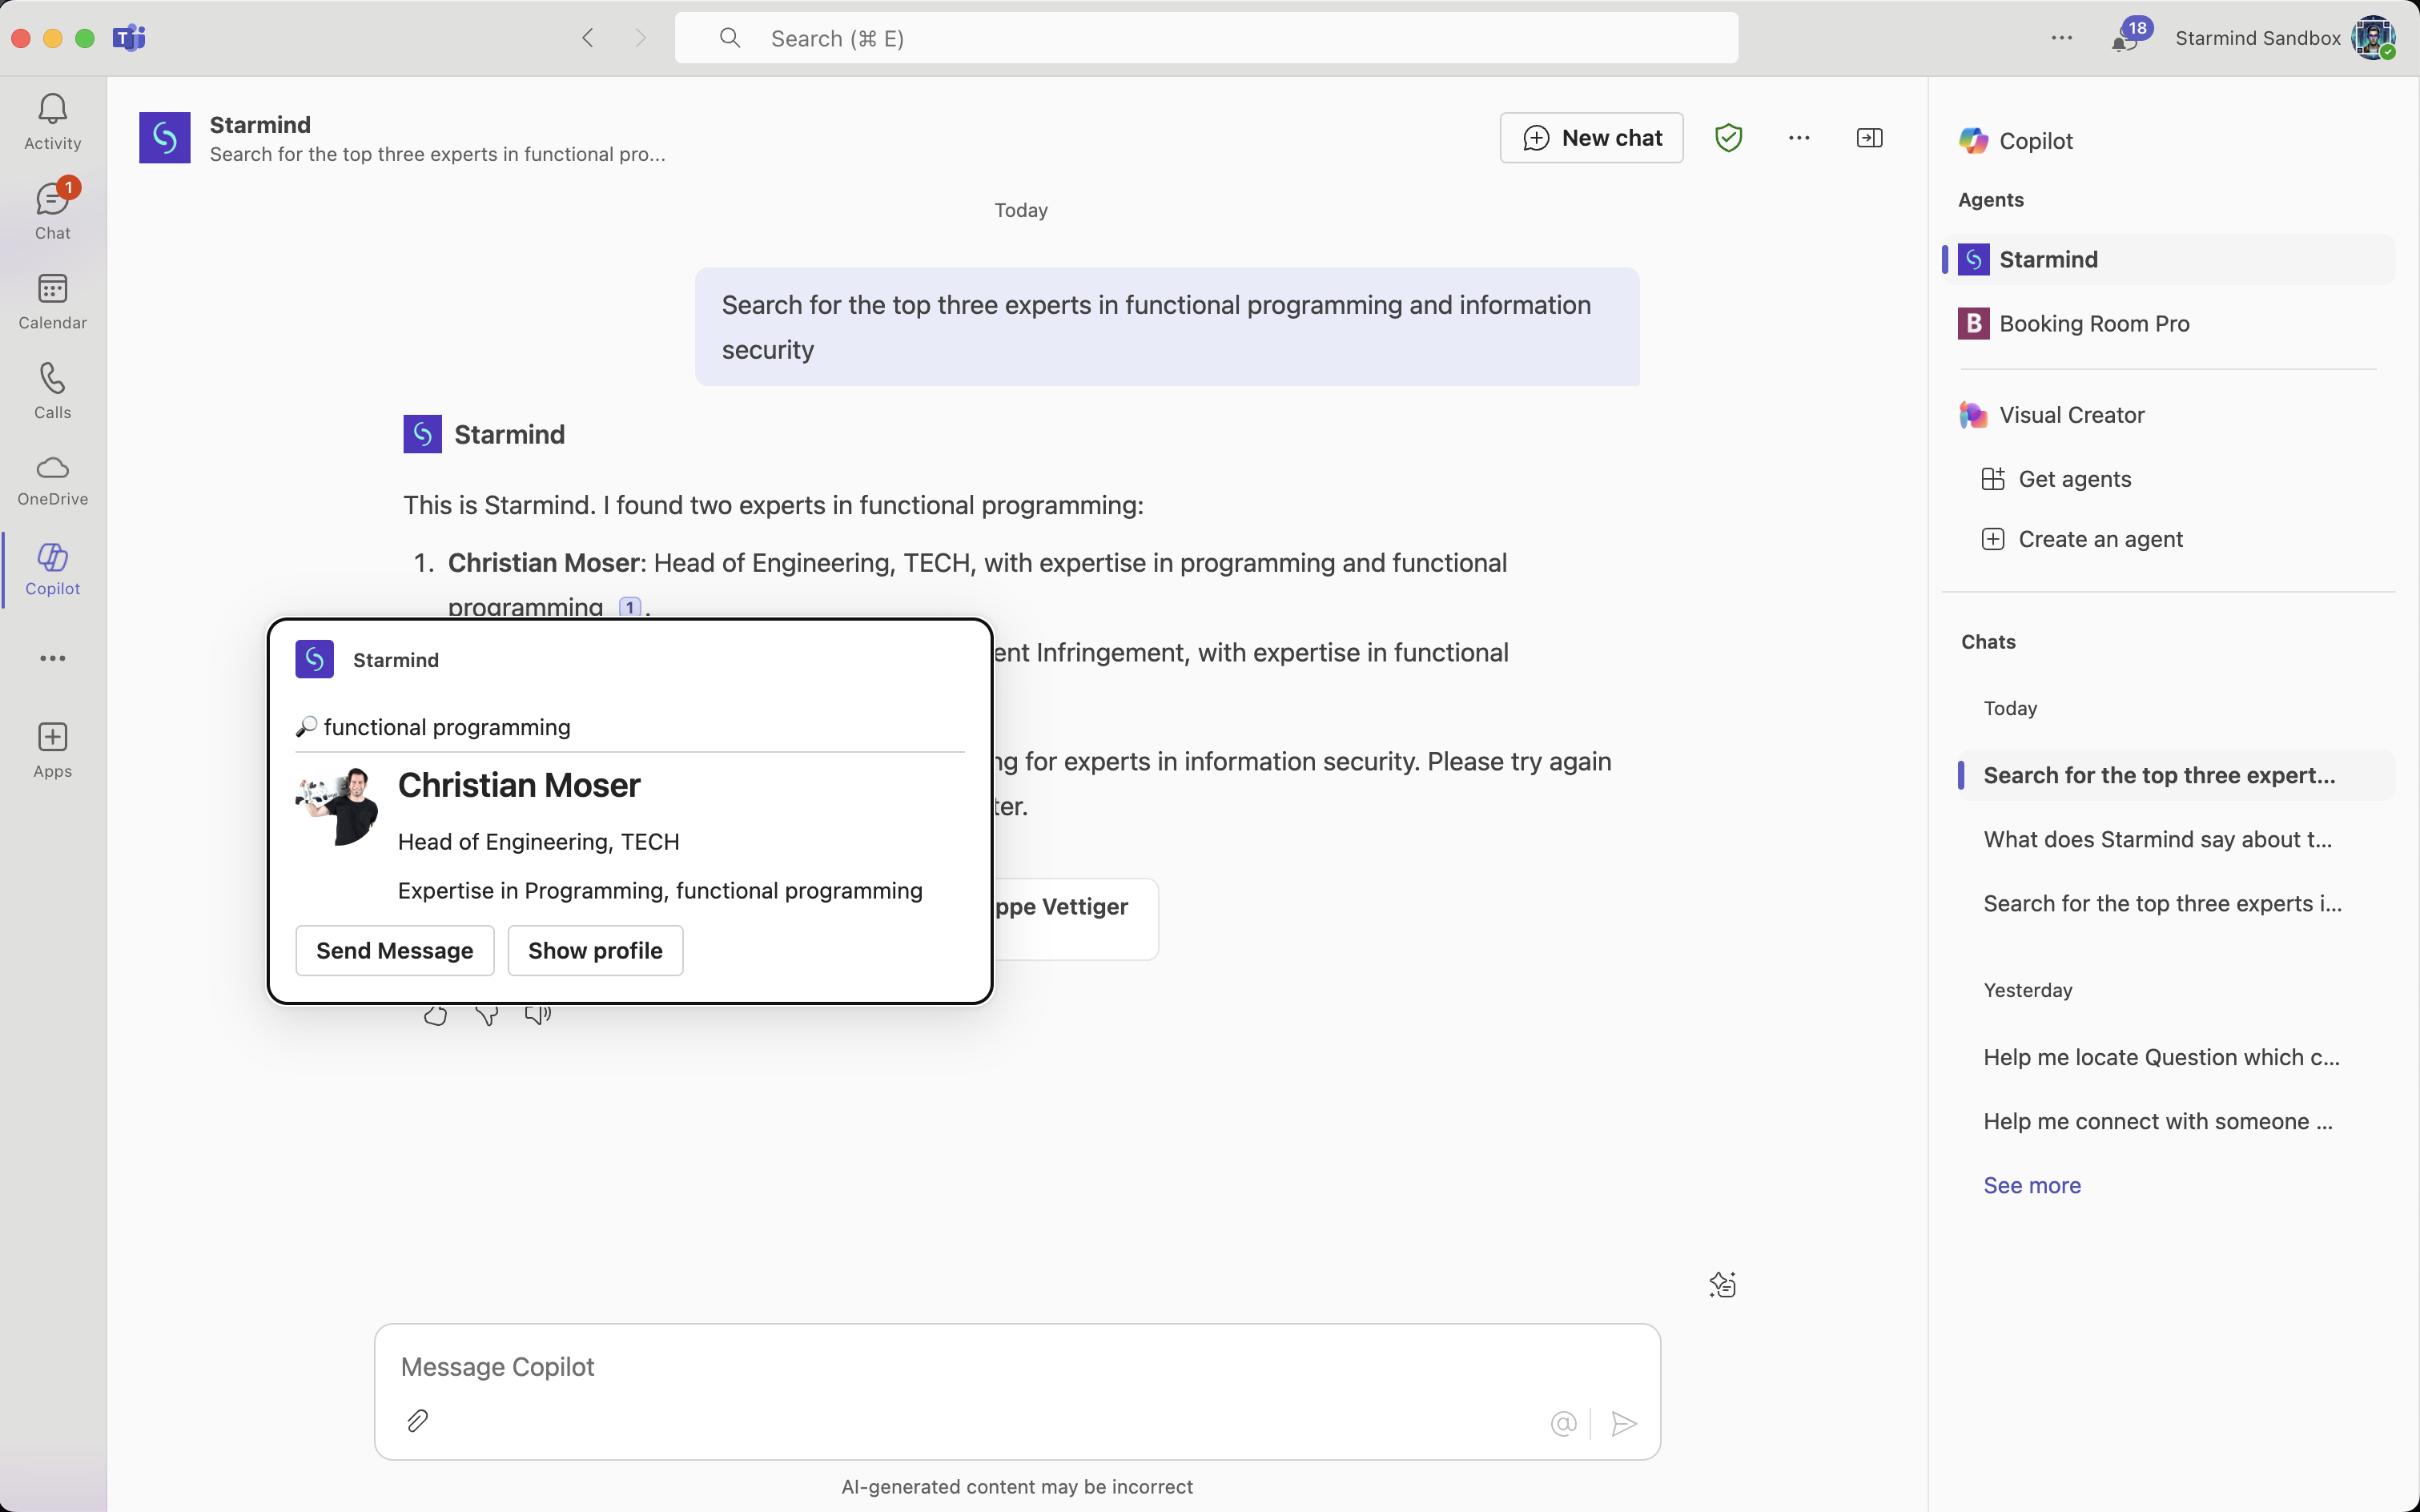Screen dimensions: 2420x1512
Task: Expand chat list with See more
Action: [2031, 1185]
